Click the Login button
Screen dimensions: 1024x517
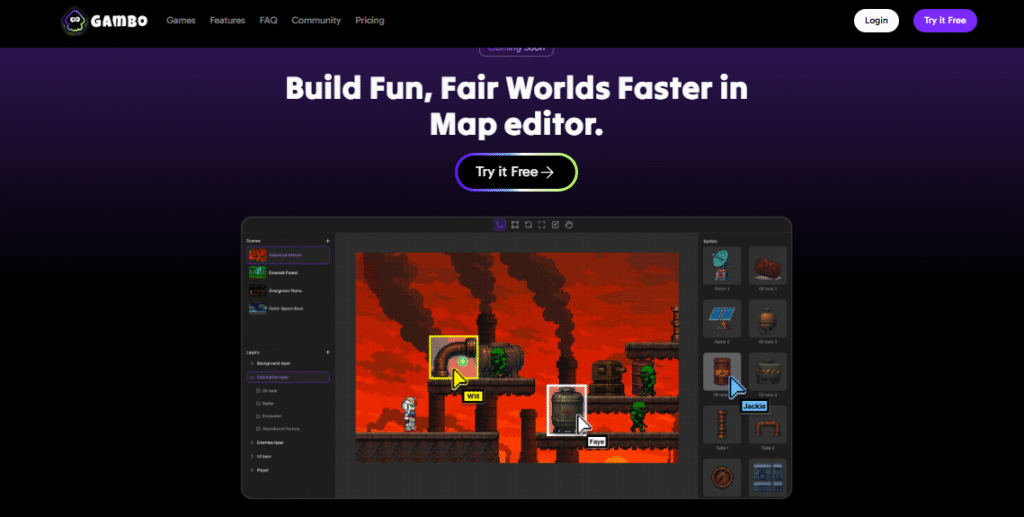(876, 20)
